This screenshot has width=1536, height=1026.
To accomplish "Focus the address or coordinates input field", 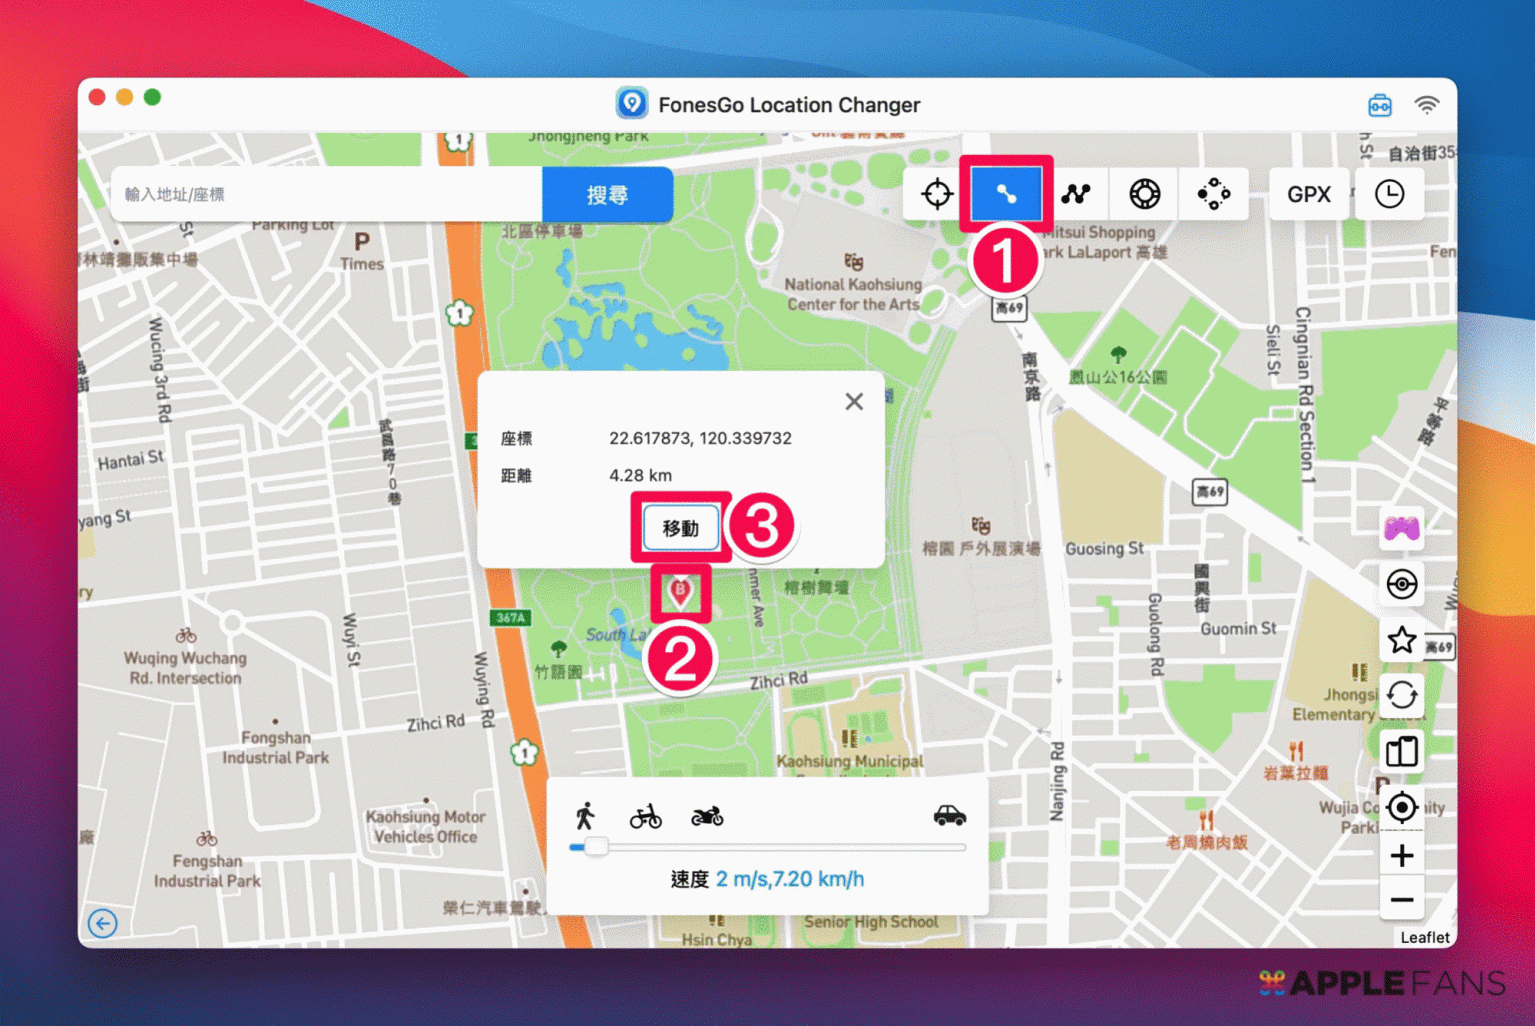I will [x=330, y=195].
